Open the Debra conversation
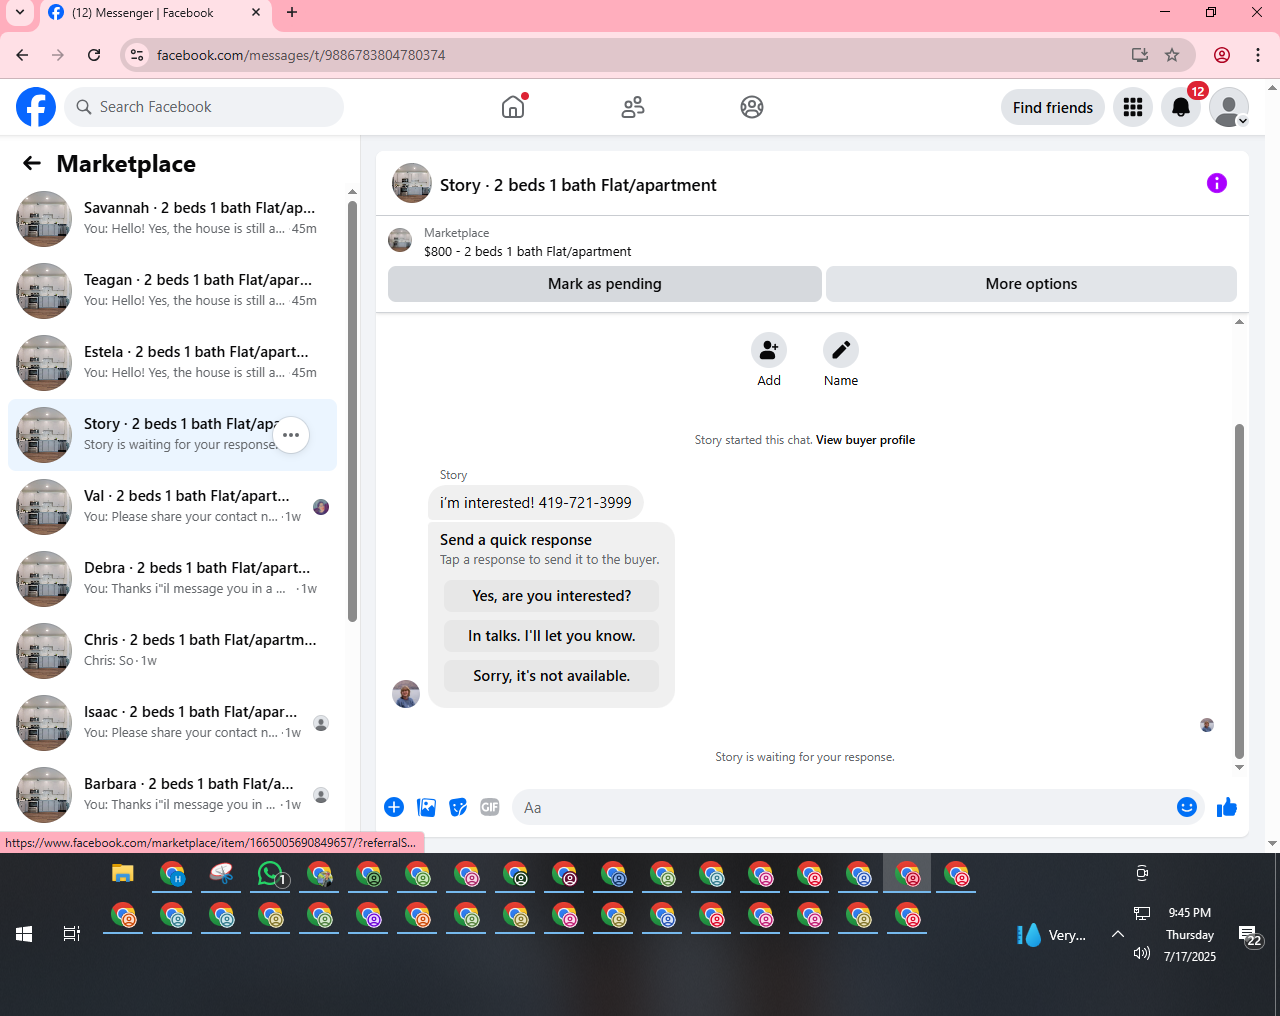1280x1016 pixels. [x=172, y=579]
